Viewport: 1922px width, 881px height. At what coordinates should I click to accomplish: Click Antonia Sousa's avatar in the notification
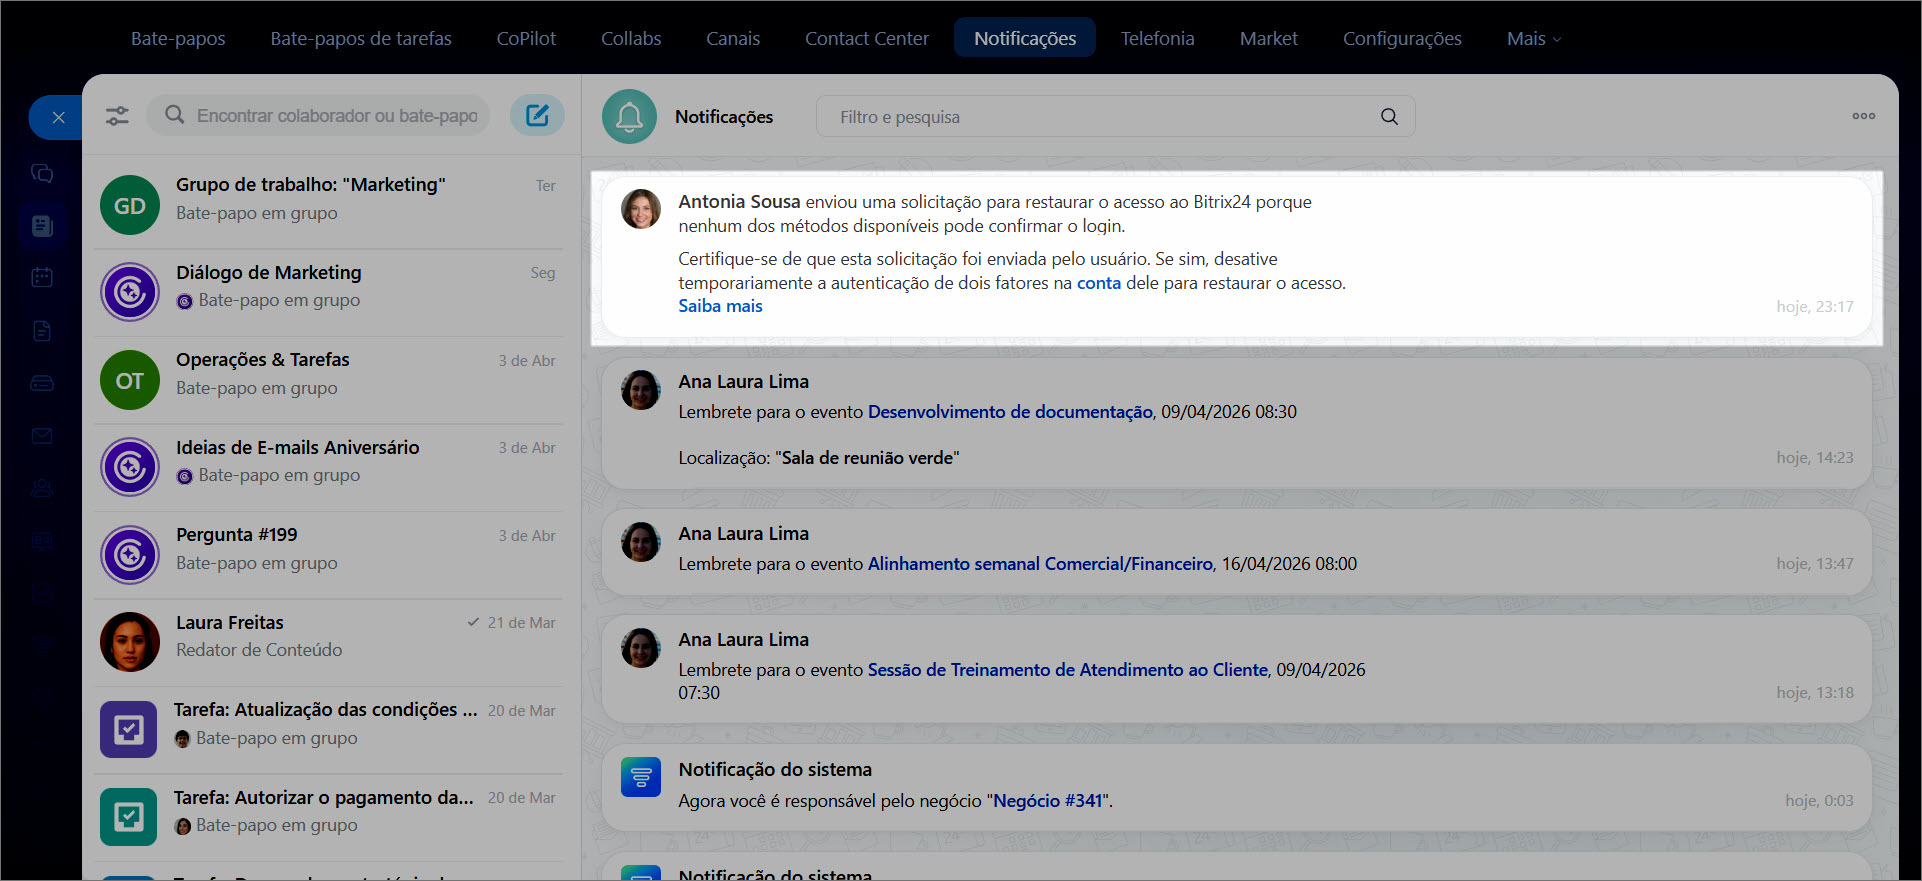pyautogui.click(x=640, y=209)
